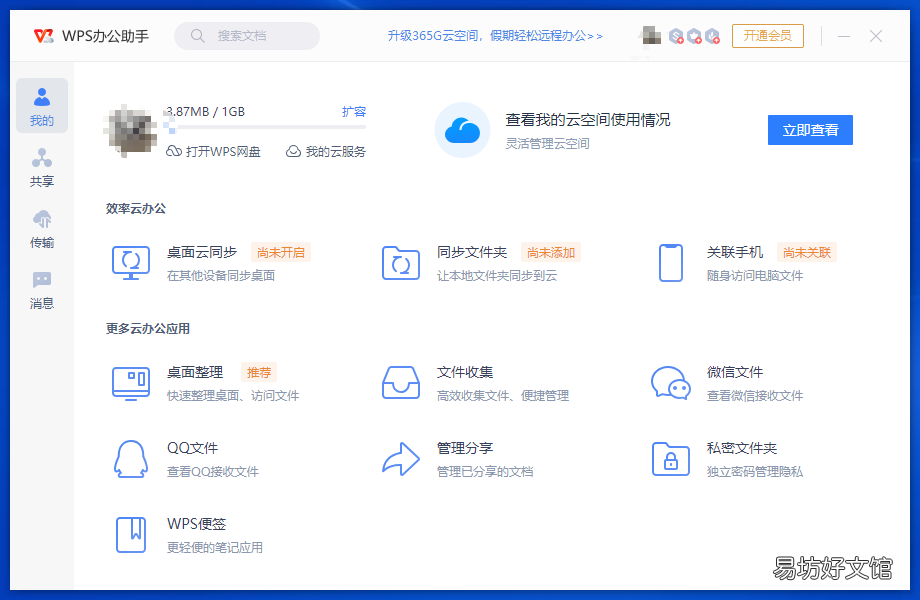Open the QQ文件 penguin icon

tap(131, 459)
